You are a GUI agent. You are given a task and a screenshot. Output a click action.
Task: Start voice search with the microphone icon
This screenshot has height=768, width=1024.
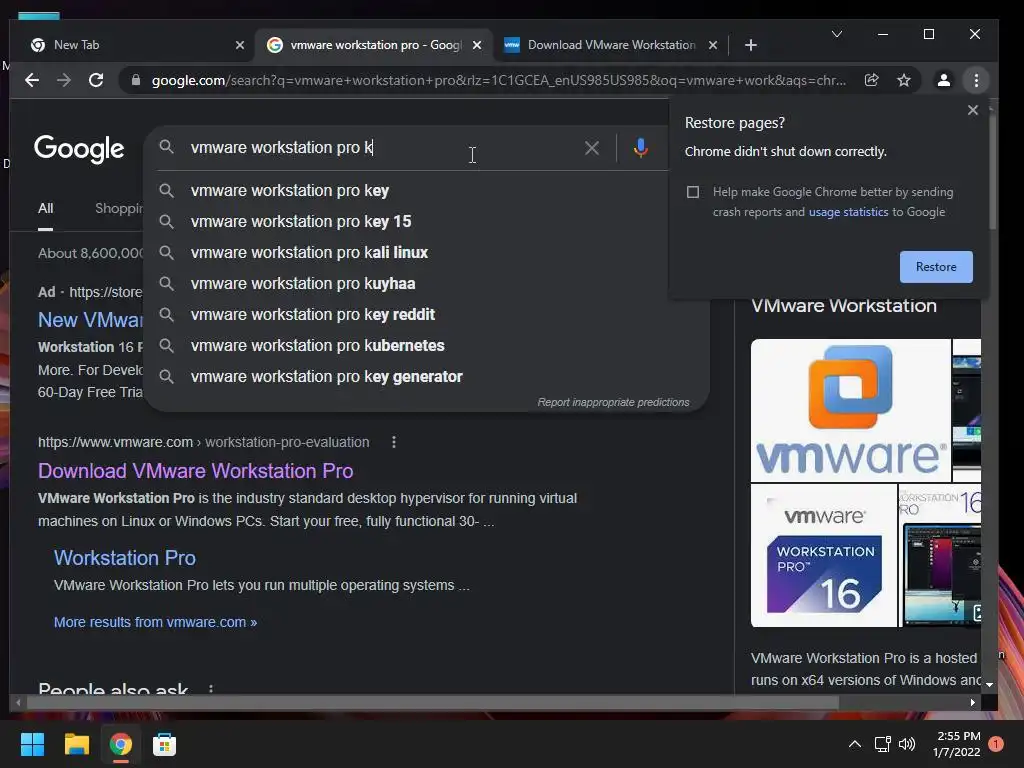pyautogui.click(x=641, y=148)
